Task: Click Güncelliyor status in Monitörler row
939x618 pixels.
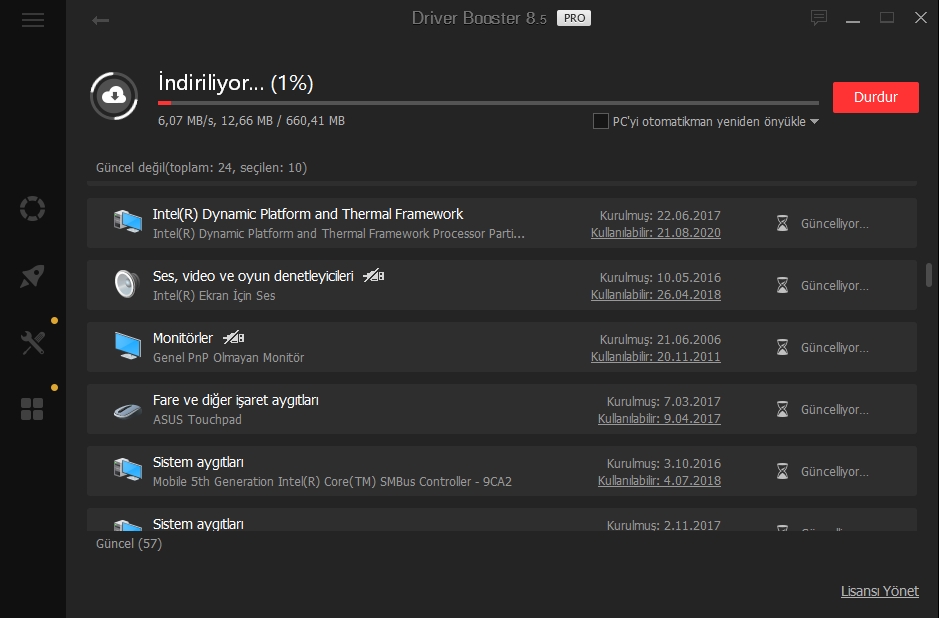Action: (835, 347)
